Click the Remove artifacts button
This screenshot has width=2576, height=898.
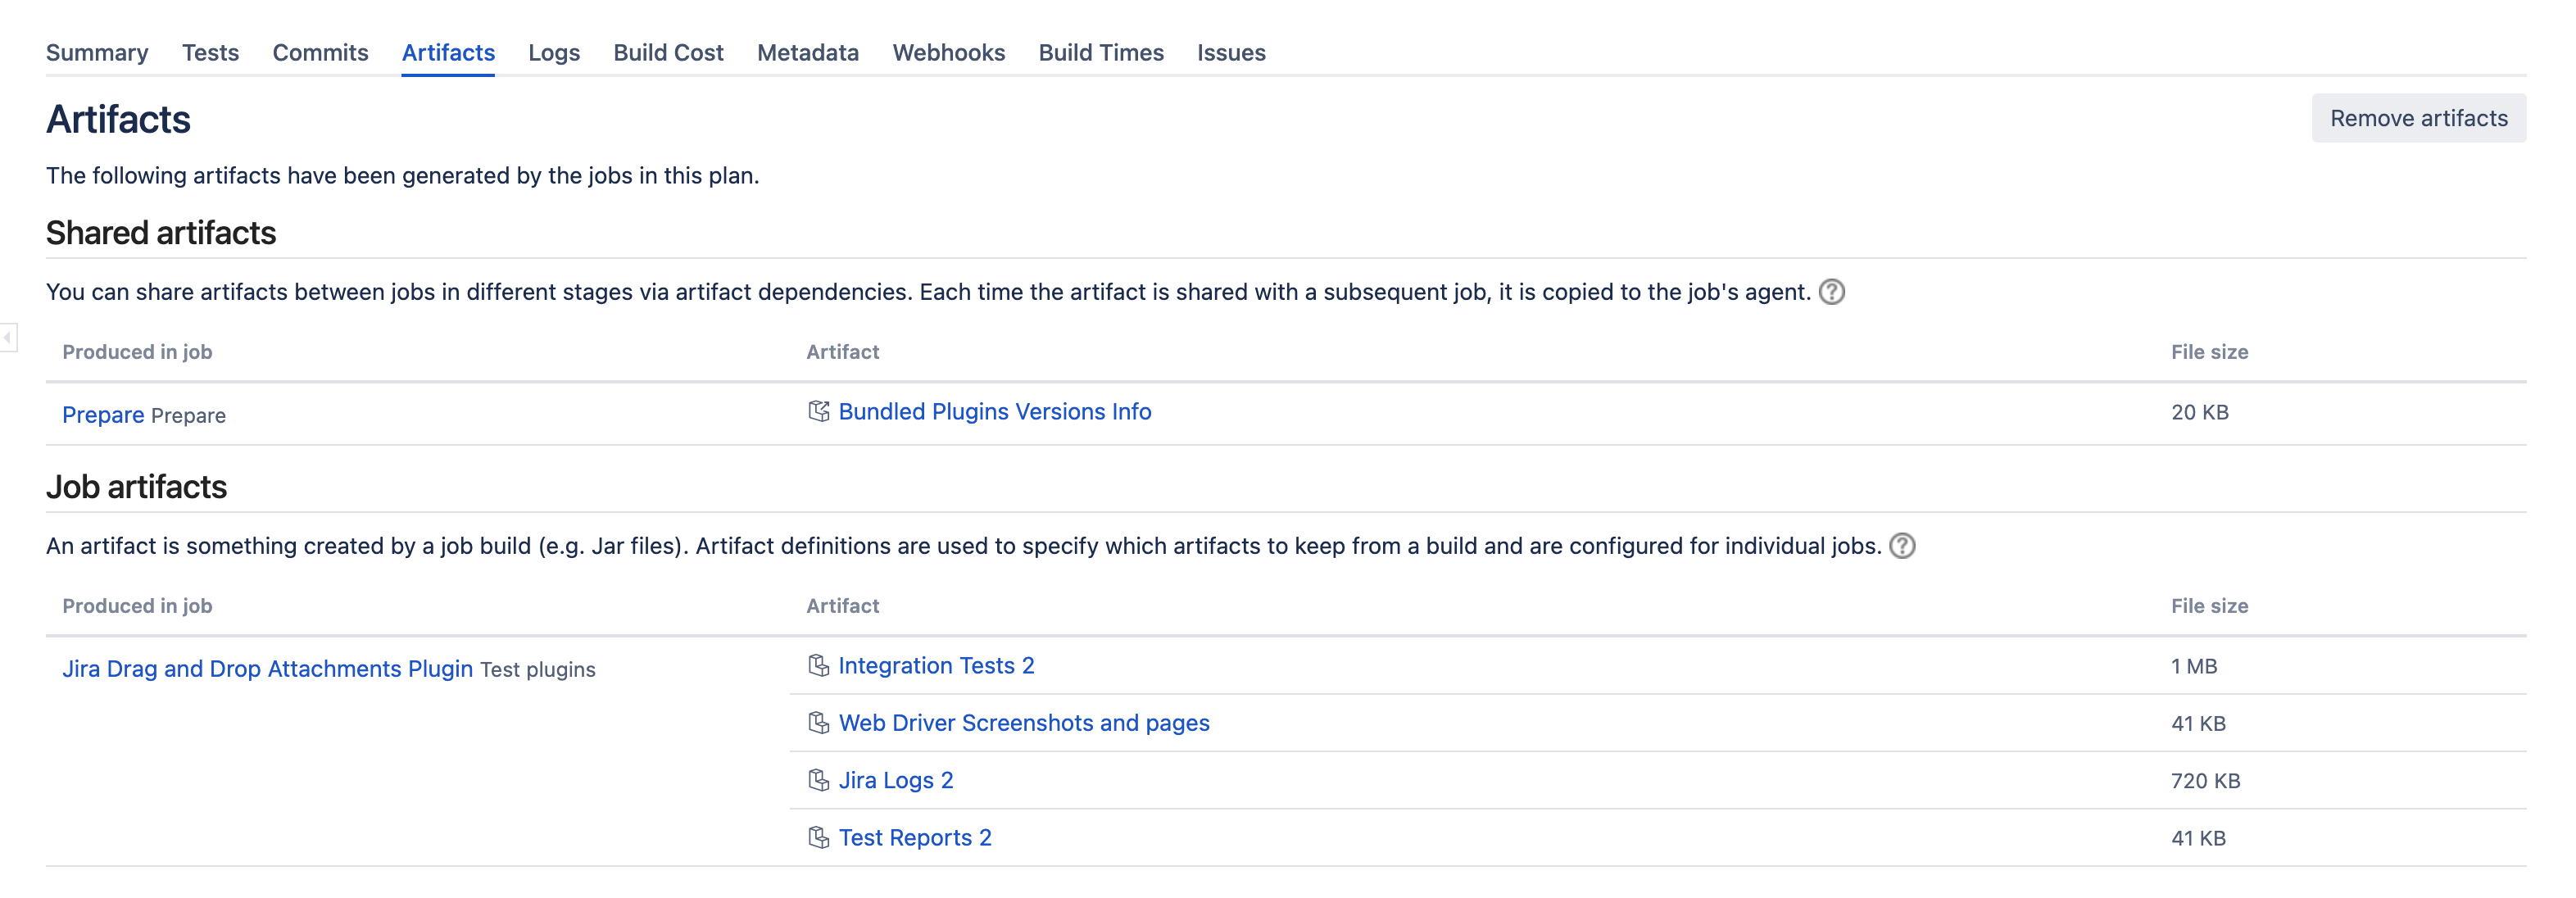point(2418,118)
